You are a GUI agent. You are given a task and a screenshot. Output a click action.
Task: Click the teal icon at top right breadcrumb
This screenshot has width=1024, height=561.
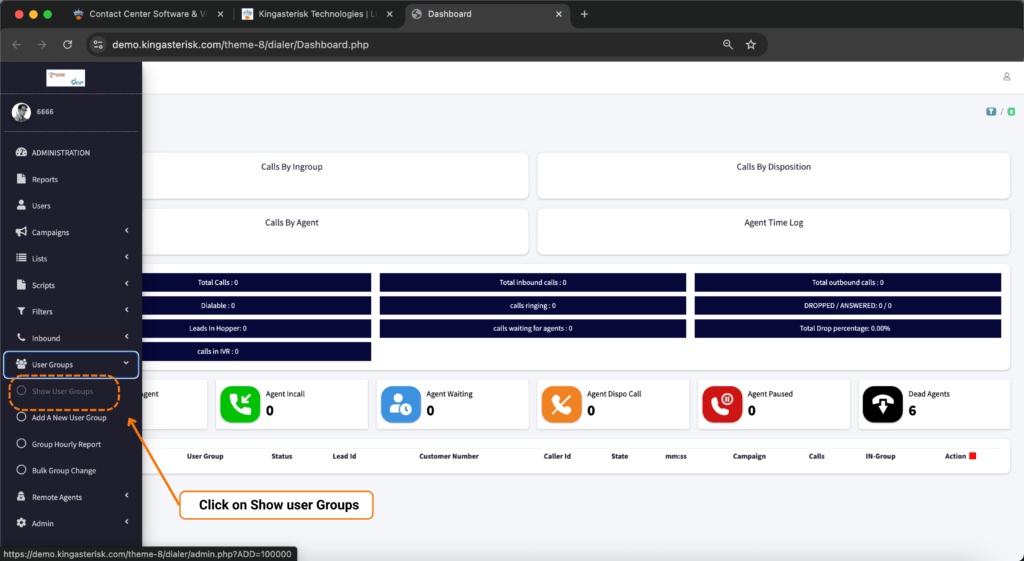(991, 112)
